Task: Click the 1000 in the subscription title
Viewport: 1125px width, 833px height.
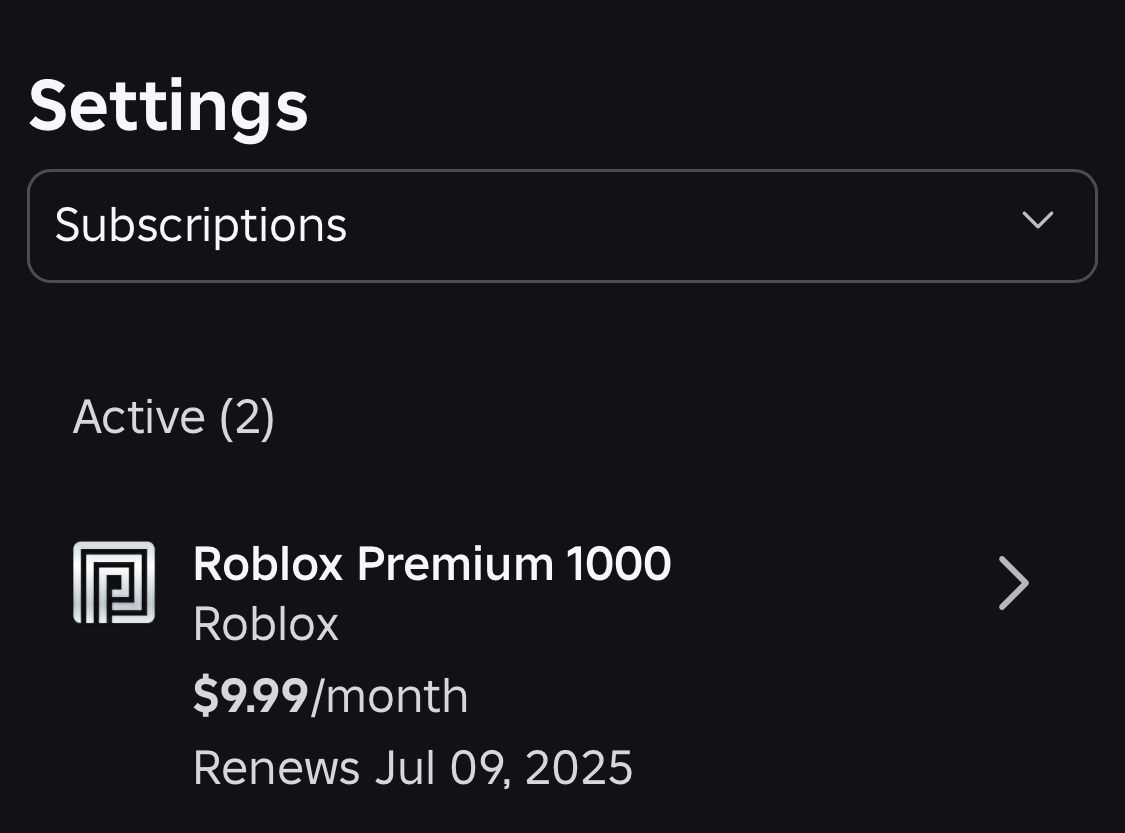Action: (x=619, y=564)
